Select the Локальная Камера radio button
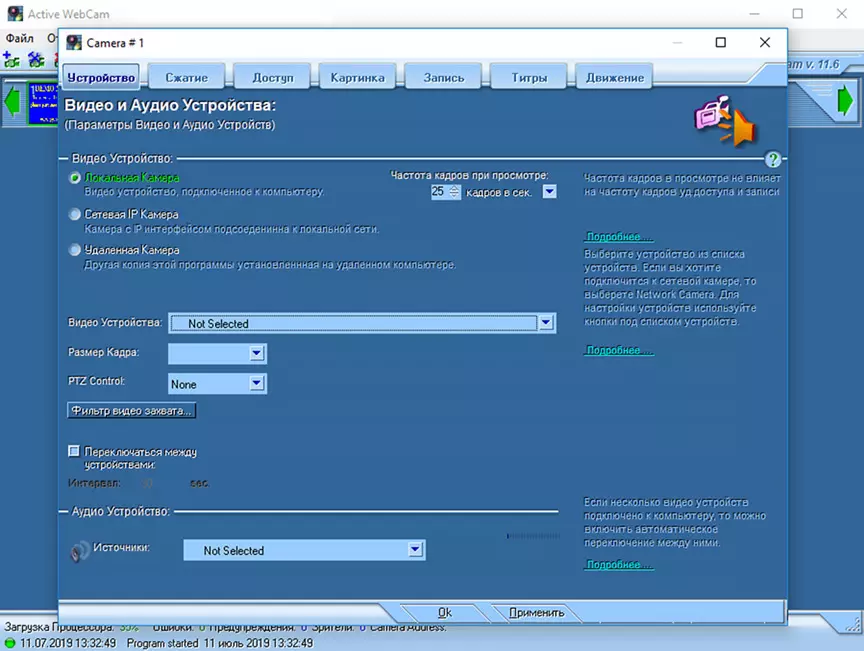The width and height of the screenshot is (864, 651). point(74,178)
